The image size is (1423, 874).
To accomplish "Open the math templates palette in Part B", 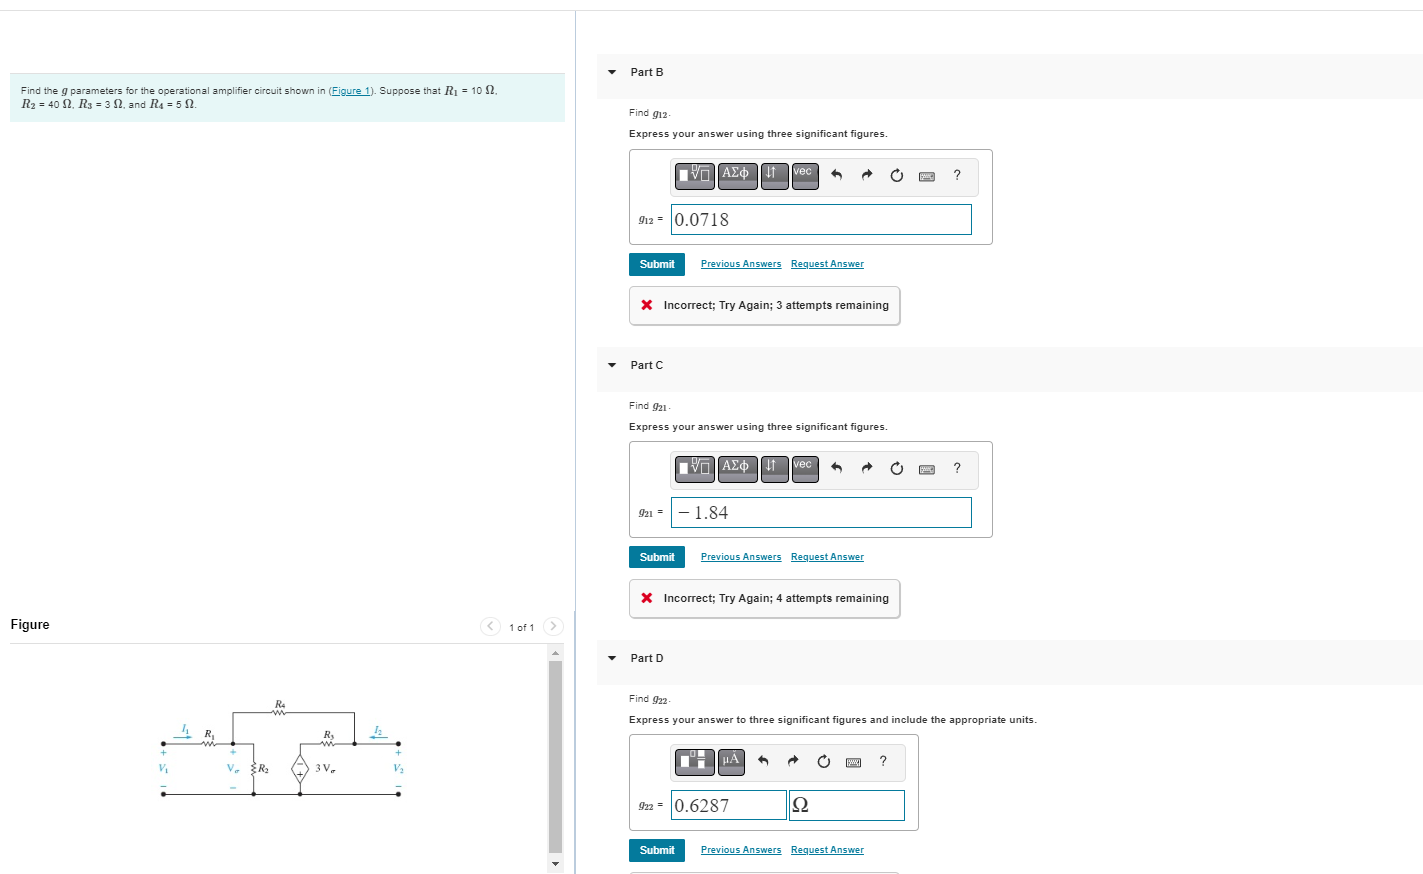I will [694, 175].
